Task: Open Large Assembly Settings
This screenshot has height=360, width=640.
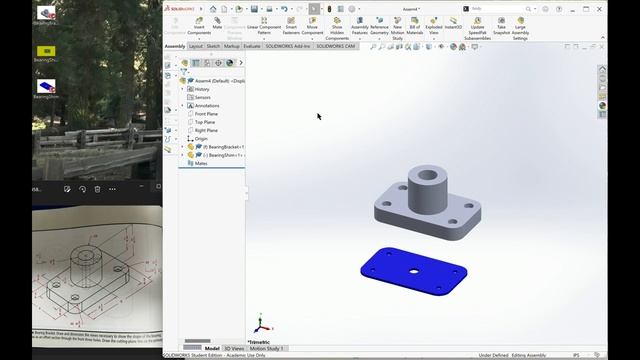Action: click(520, 29)
